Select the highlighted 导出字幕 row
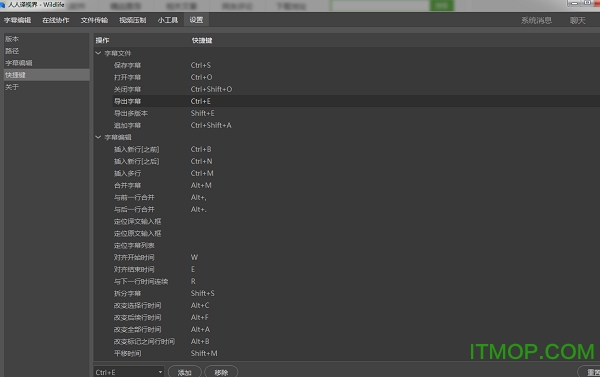Image resolution: width=600 pixels, height=377 pixels. click(347, 101)
